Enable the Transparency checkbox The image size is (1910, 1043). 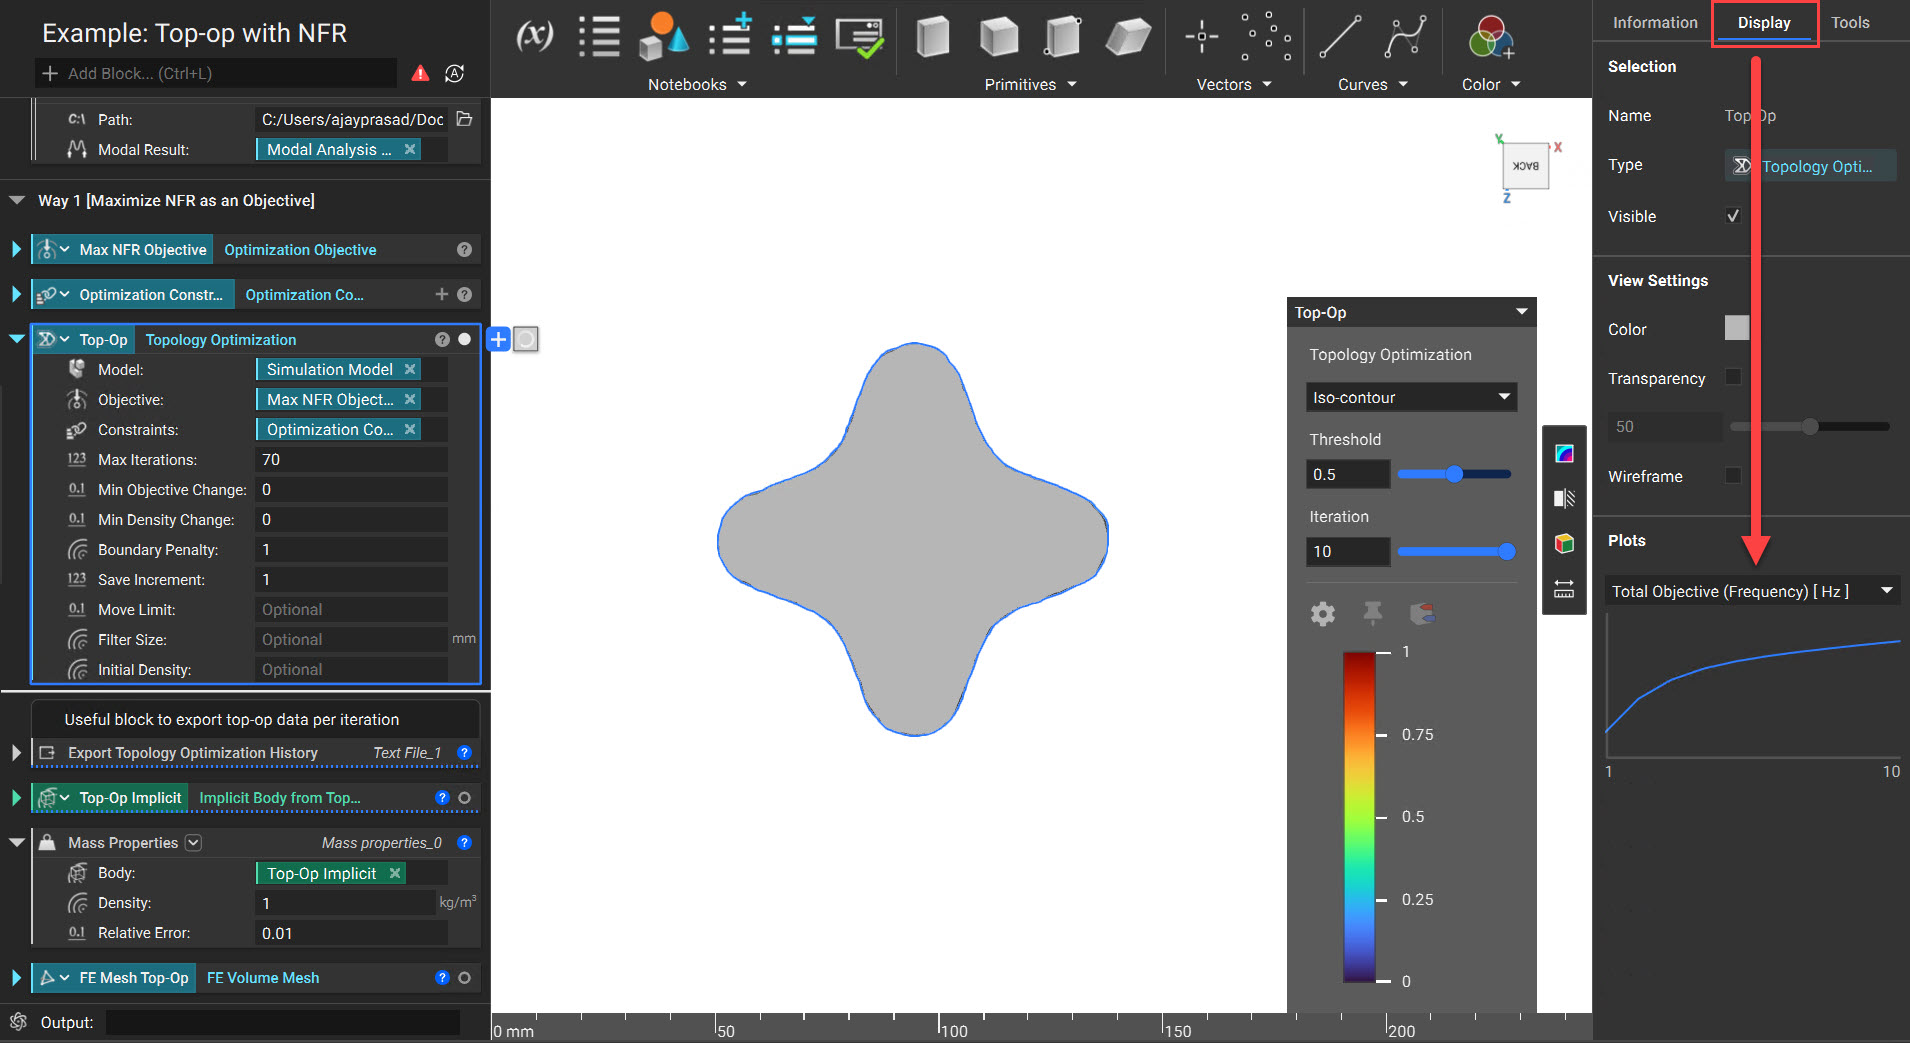tap(1733, 377)
